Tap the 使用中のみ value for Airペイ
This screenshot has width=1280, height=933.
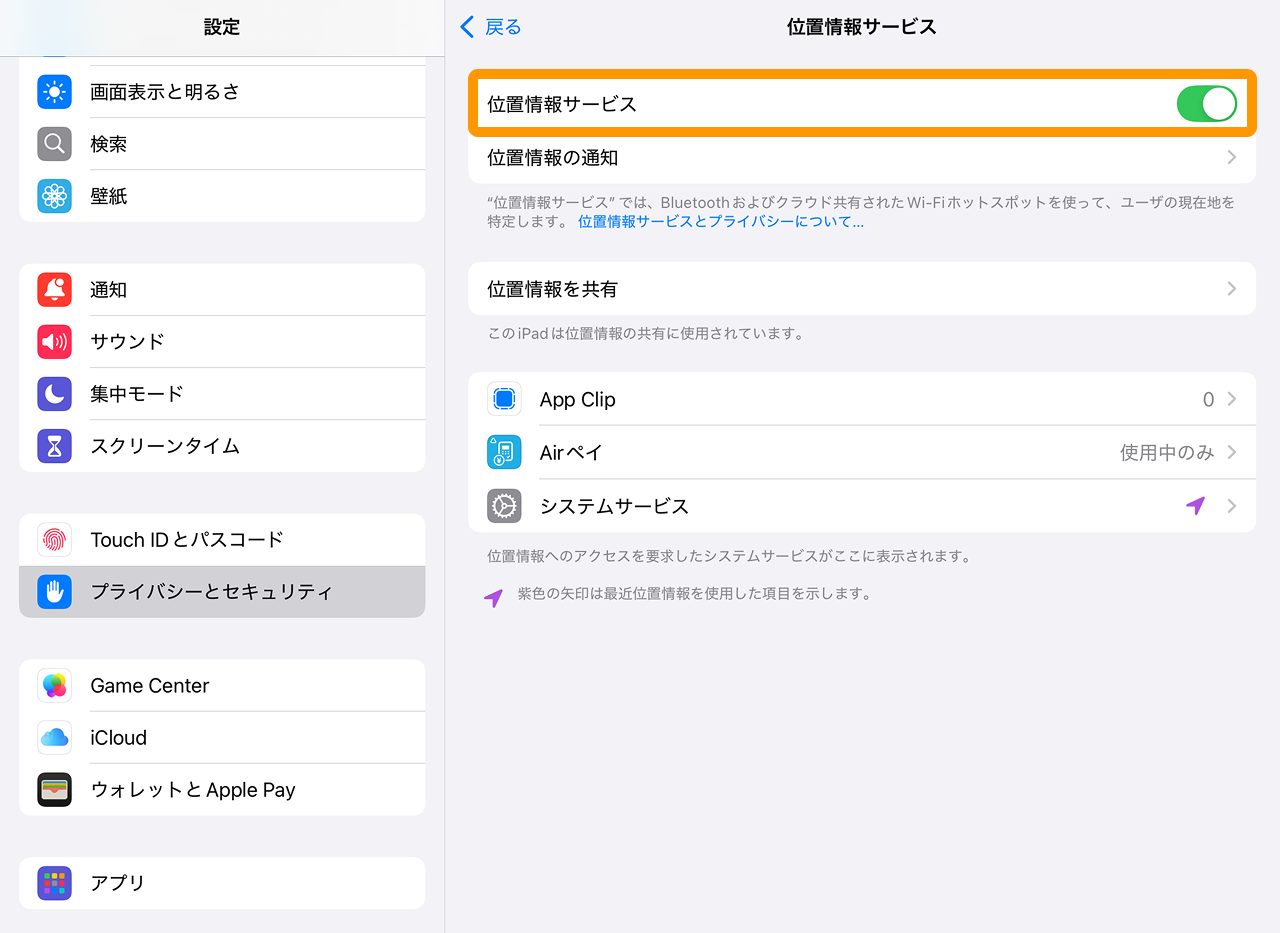[1167, 453]
